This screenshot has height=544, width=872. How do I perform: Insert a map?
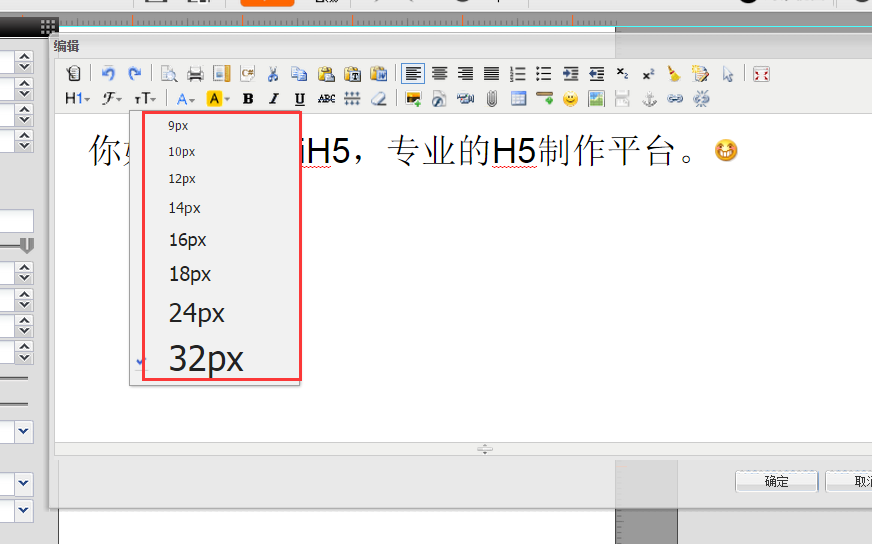[596, 98]
